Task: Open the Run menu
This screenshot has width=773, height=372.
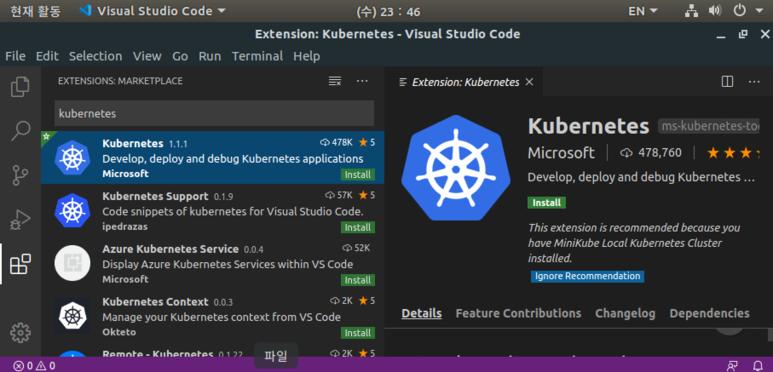Action: (210, 56)
